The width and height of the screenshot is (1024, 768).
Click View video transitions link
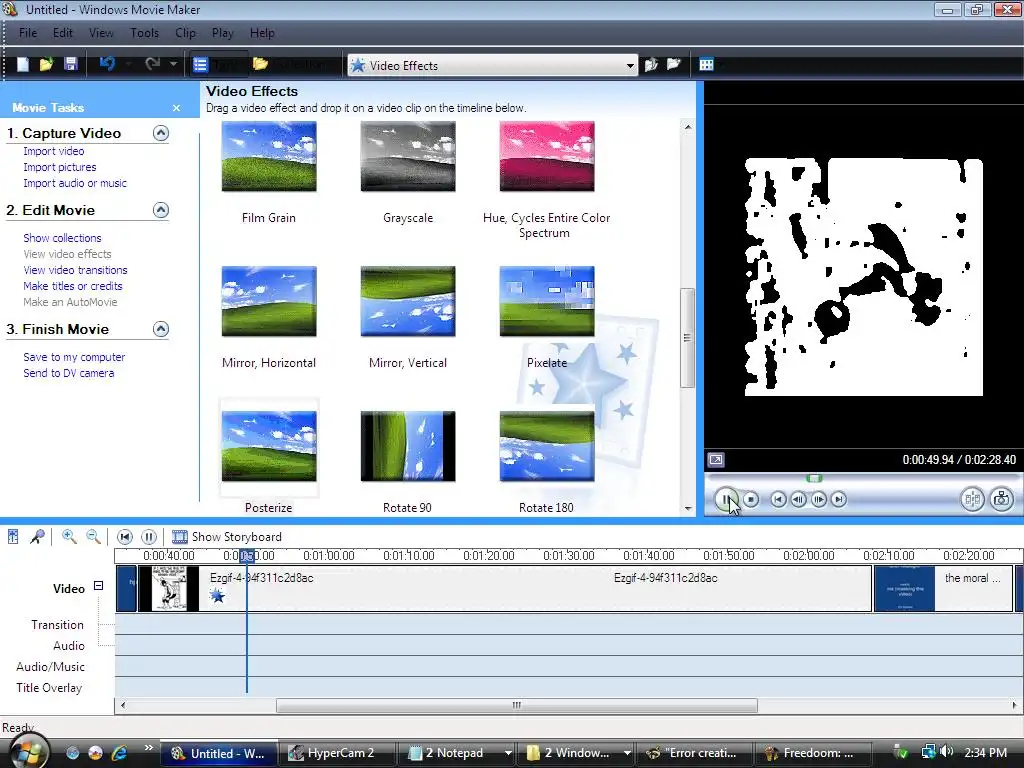click(75, 270)
